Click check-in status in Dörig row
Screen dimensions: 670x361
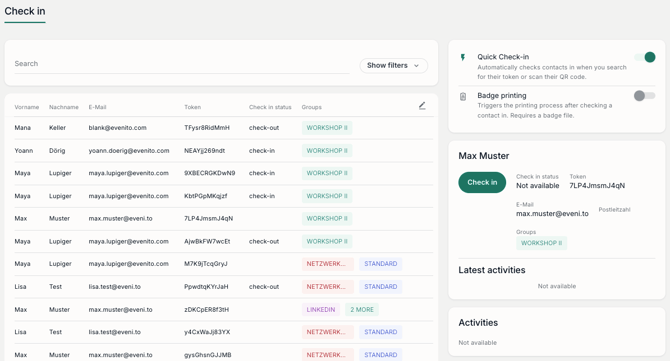(x=262, y=151)
